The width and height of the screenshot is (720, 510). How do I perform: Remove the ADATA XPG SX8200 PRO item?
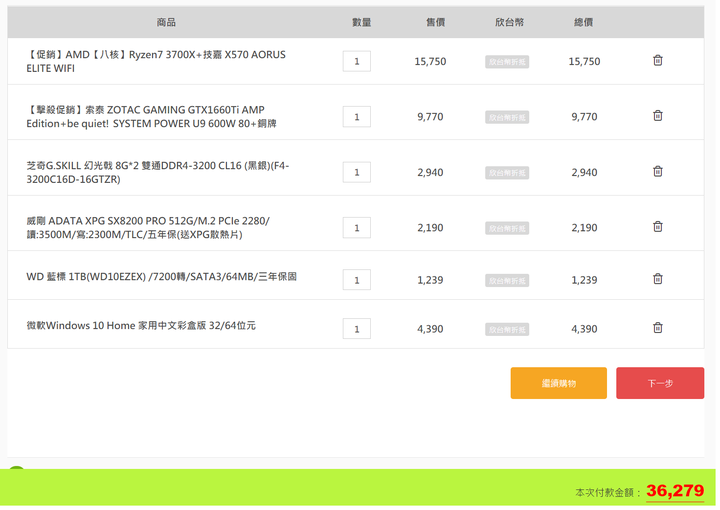tap(658, 227)
